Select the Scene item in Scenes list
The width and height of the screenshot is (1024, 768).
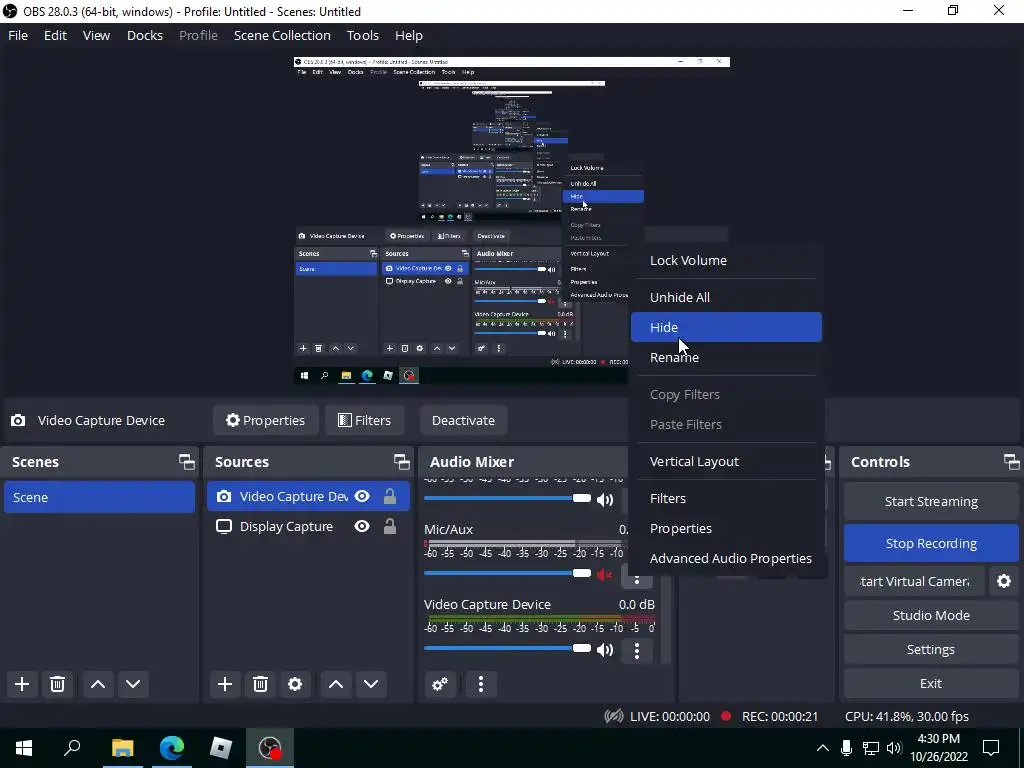pyautogui.click(x=99, y=497)
